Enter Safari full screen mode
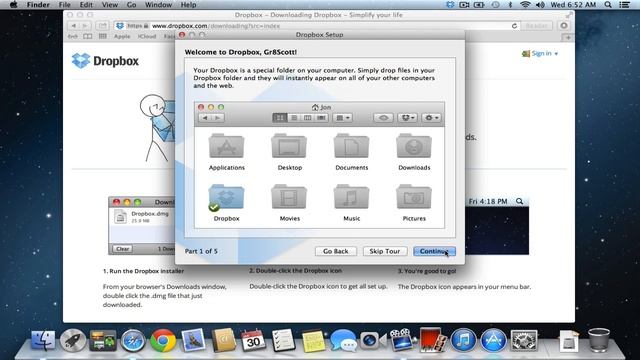The height and width of the screenshot is (360, 640). point(569,15)
